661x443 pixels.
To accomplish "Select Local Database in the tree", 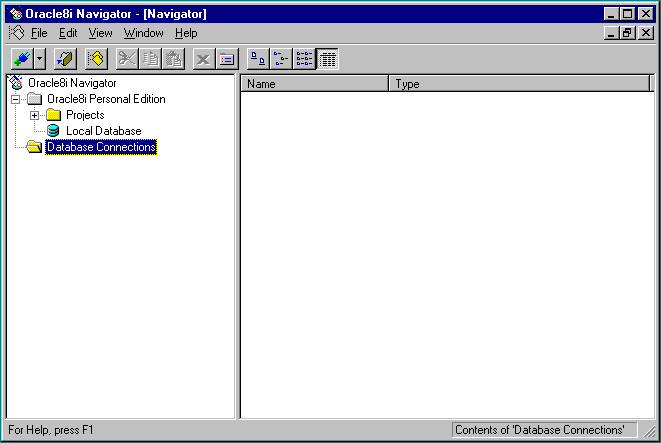I will tap(104, 131).
